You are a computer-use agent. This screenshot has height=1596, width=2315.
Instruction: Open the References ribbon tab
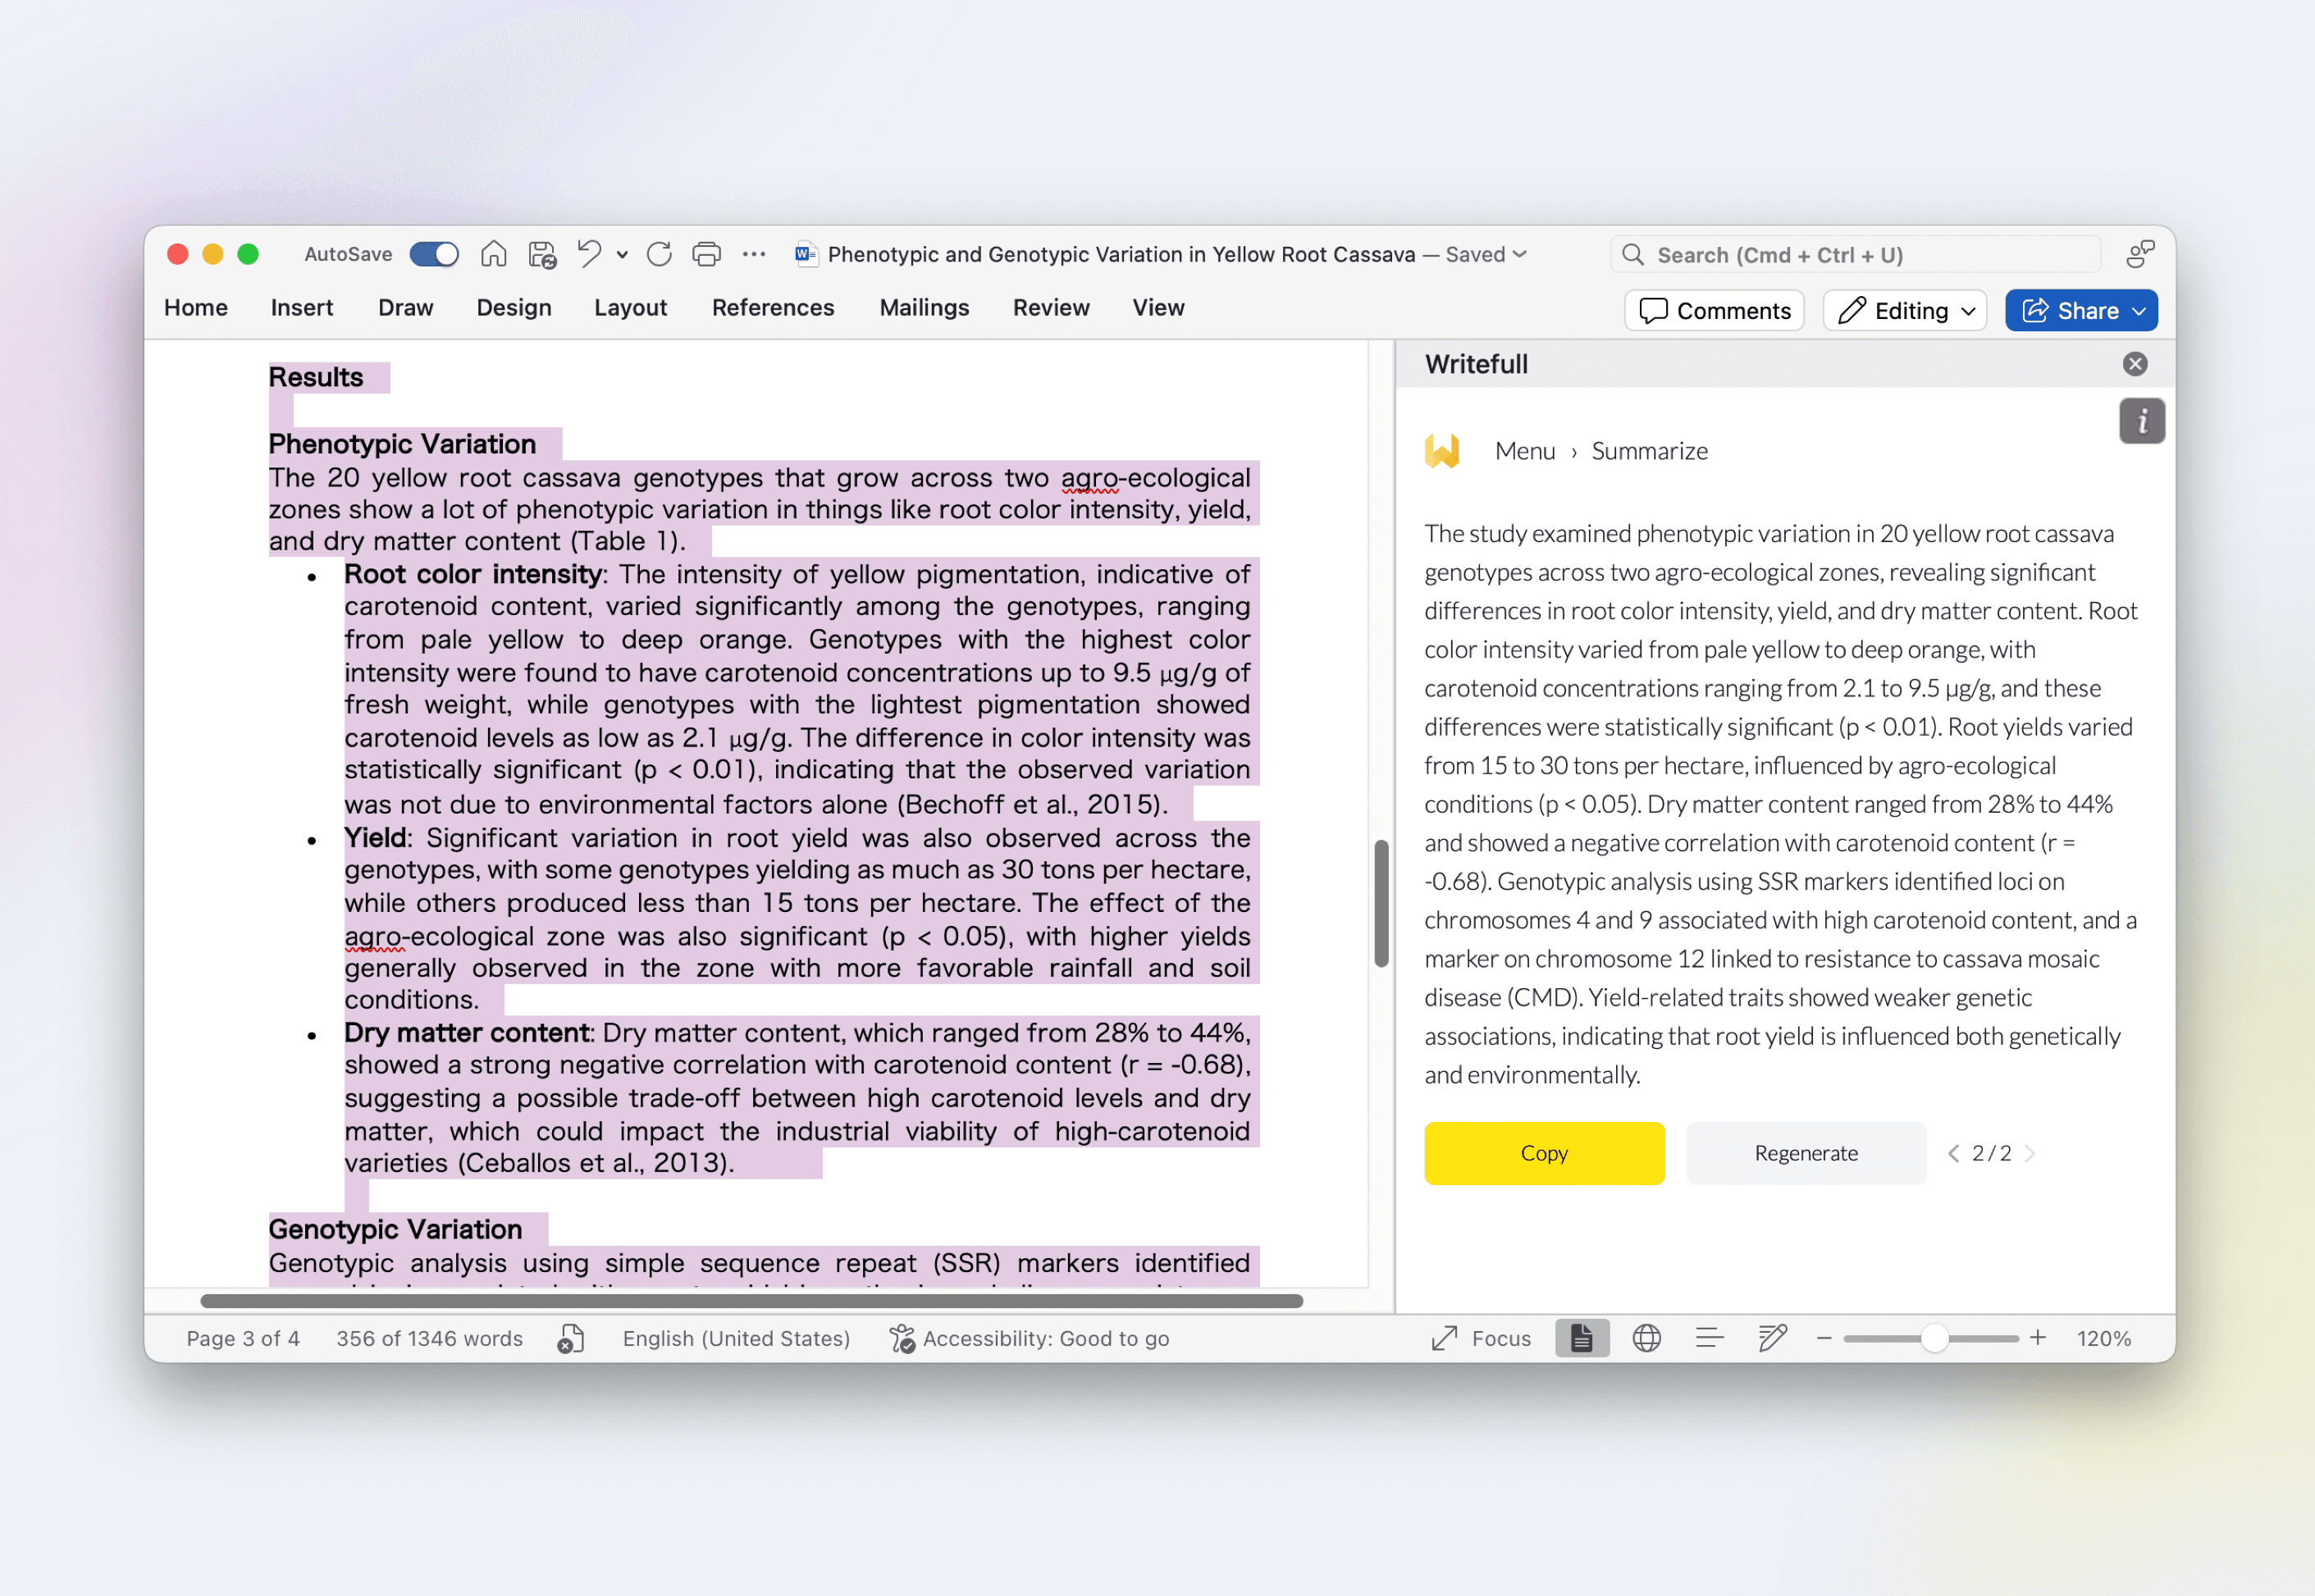pos(772,308)
